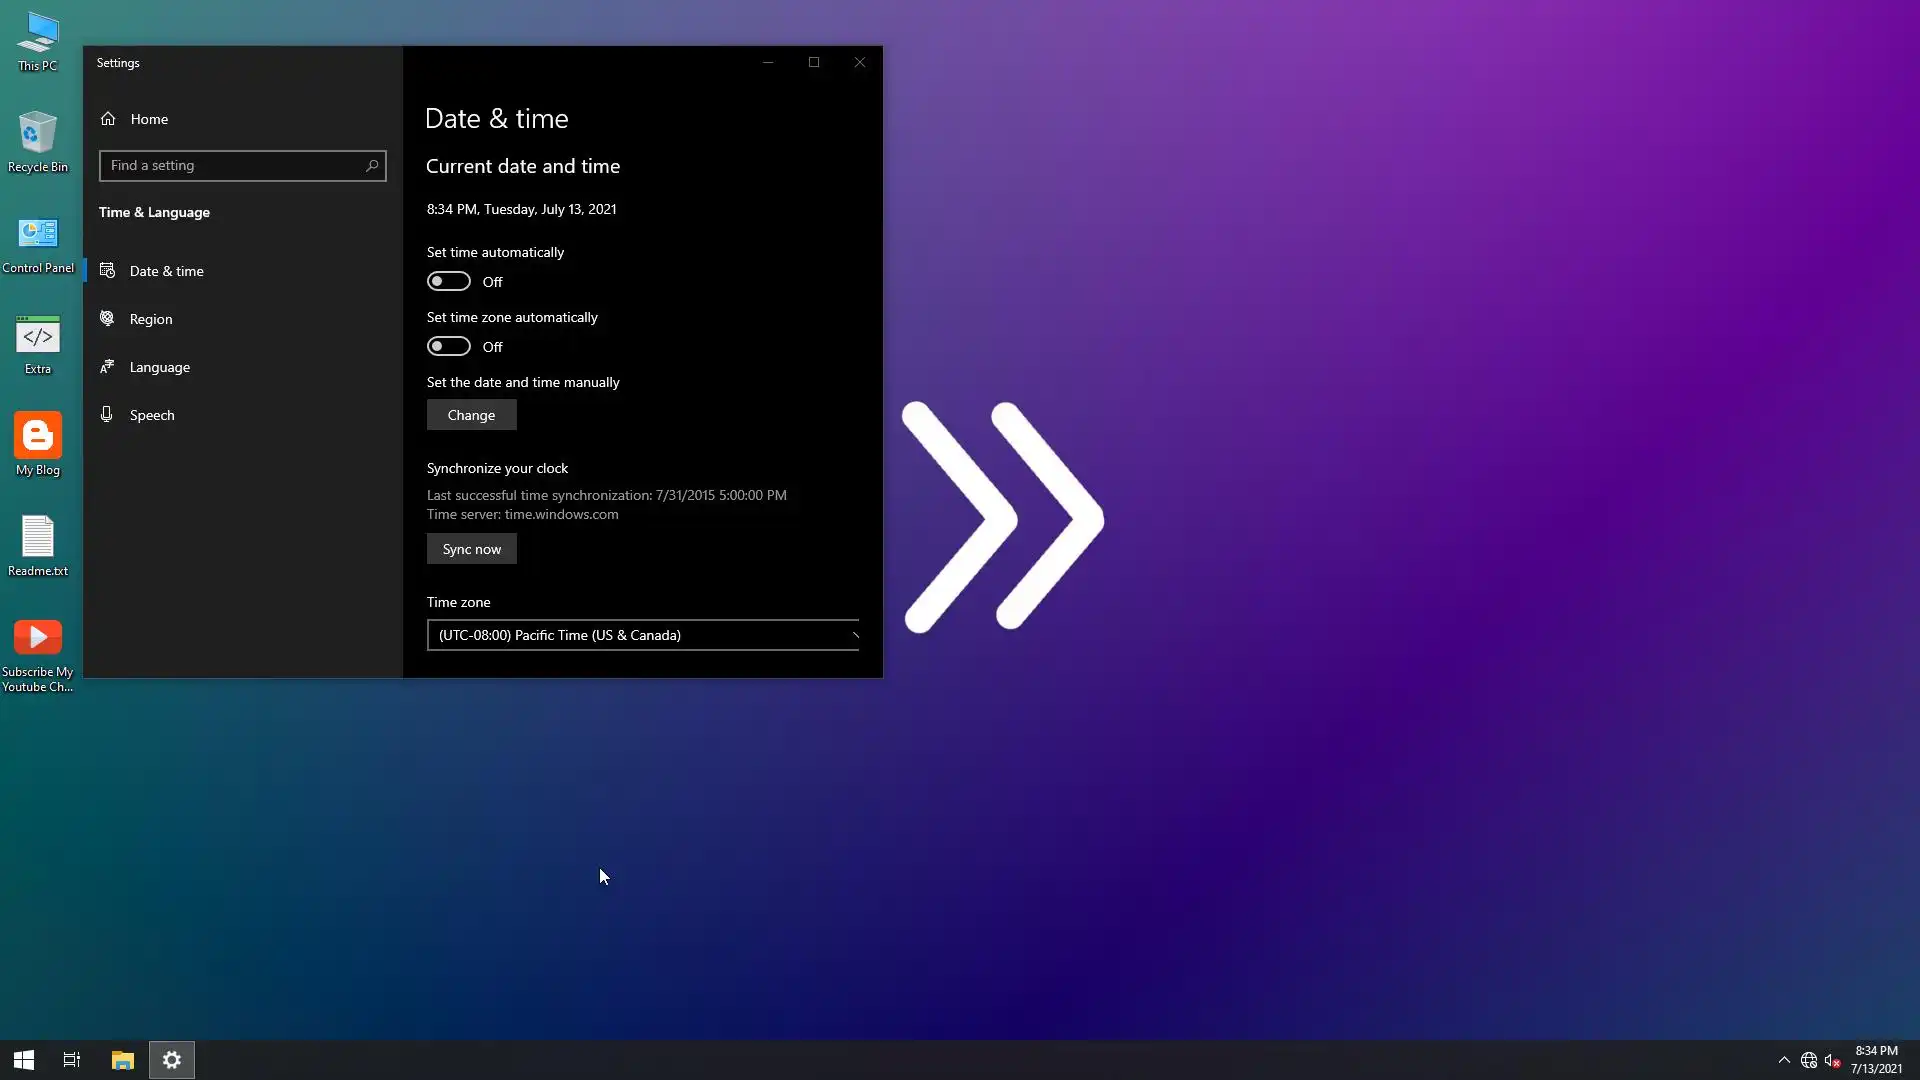Click the search magnifier in Find a setting
1920x1080 pixels.
coord(372,166)
